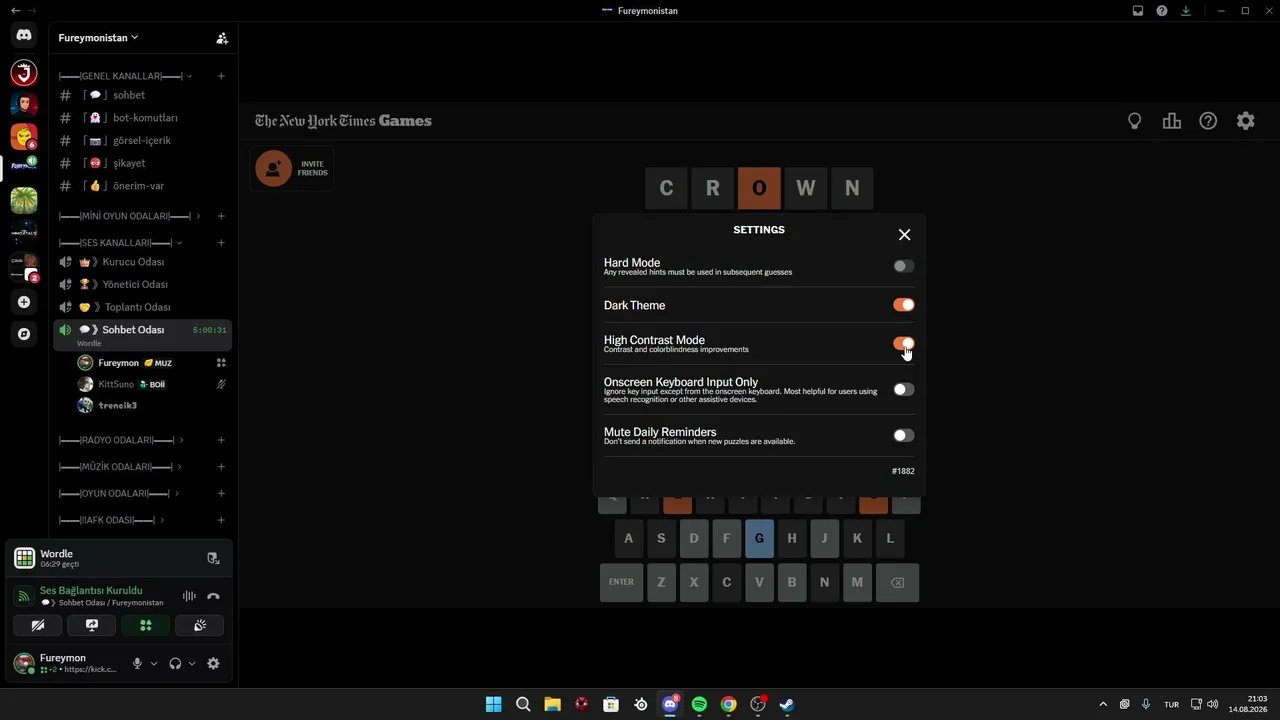Screen dimensions: 1280x720
Task: Expand the RADYO ODALARI category
Action: click(x=121, y=440)
